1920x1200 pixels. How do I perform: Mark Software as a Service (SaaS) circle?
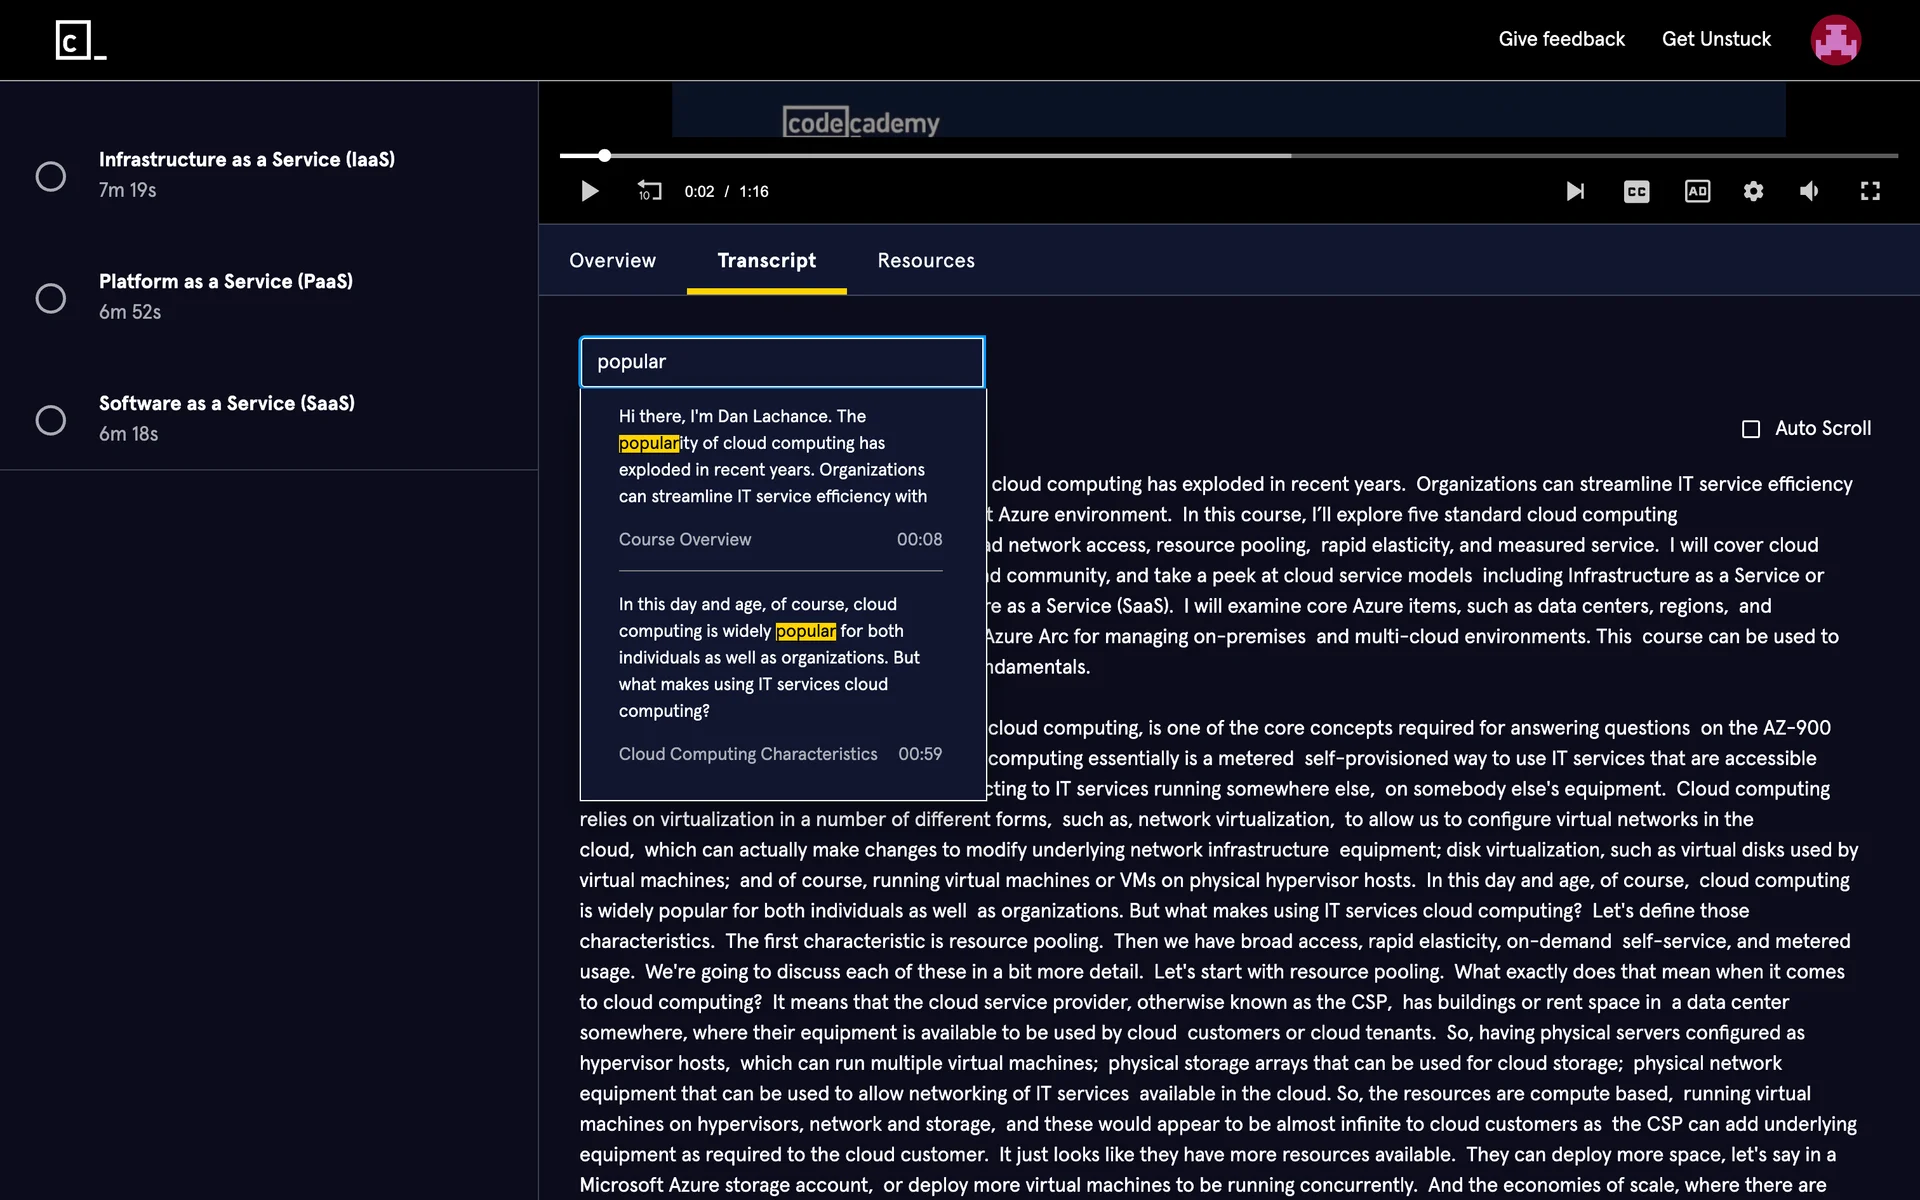click(x=51, y=420)
